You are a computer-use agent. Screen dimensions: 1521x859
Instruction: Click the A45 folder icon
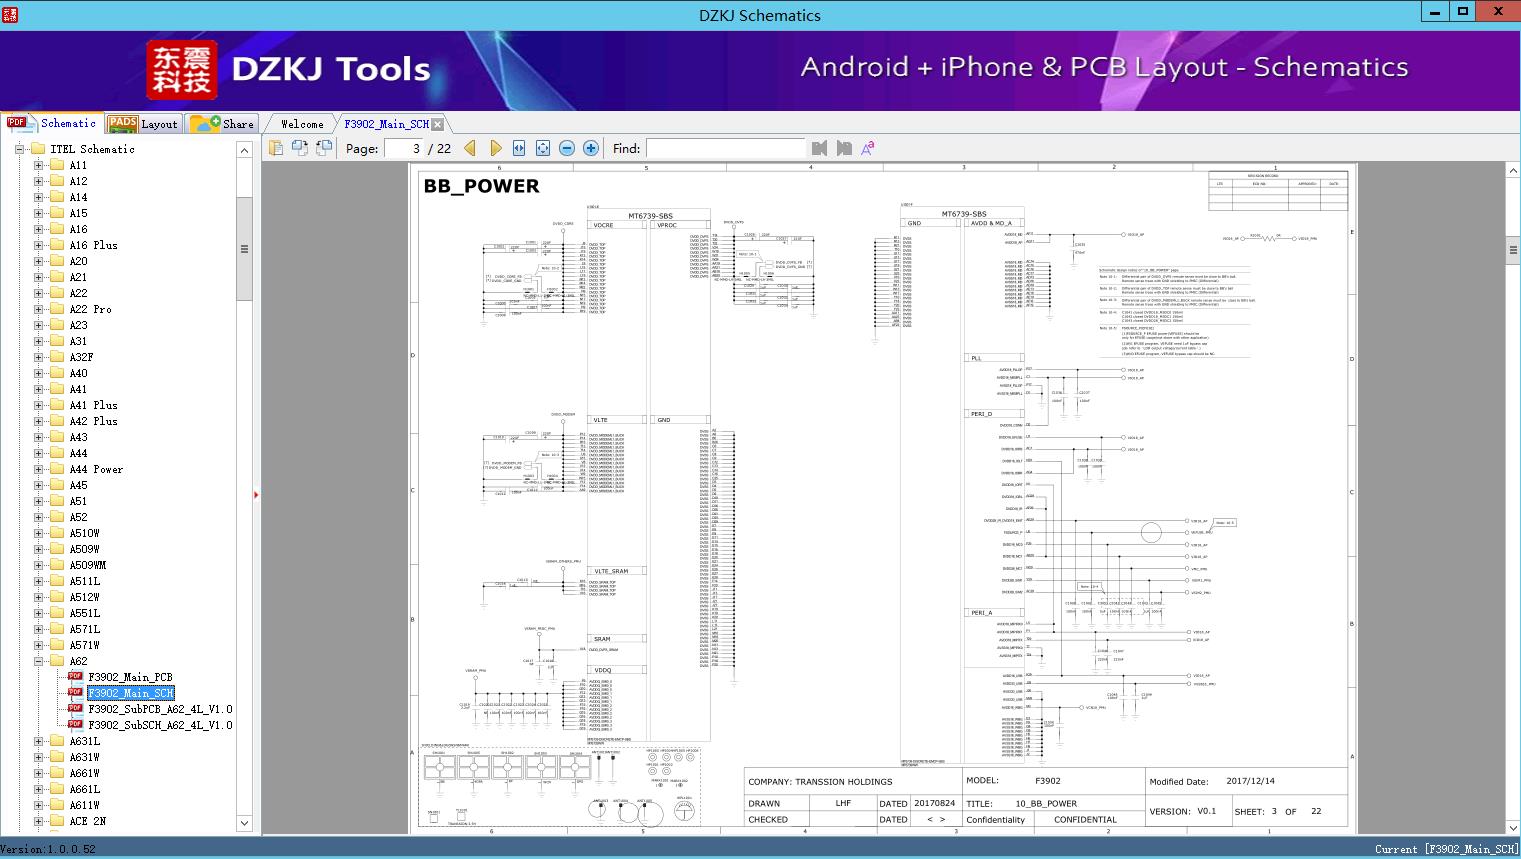point(57,485)
